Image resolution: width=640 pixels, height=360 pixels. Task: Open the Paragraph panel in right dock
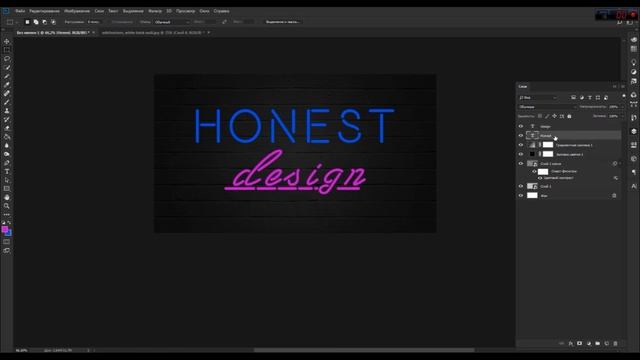pyautogui.click(x=633, y=172)
